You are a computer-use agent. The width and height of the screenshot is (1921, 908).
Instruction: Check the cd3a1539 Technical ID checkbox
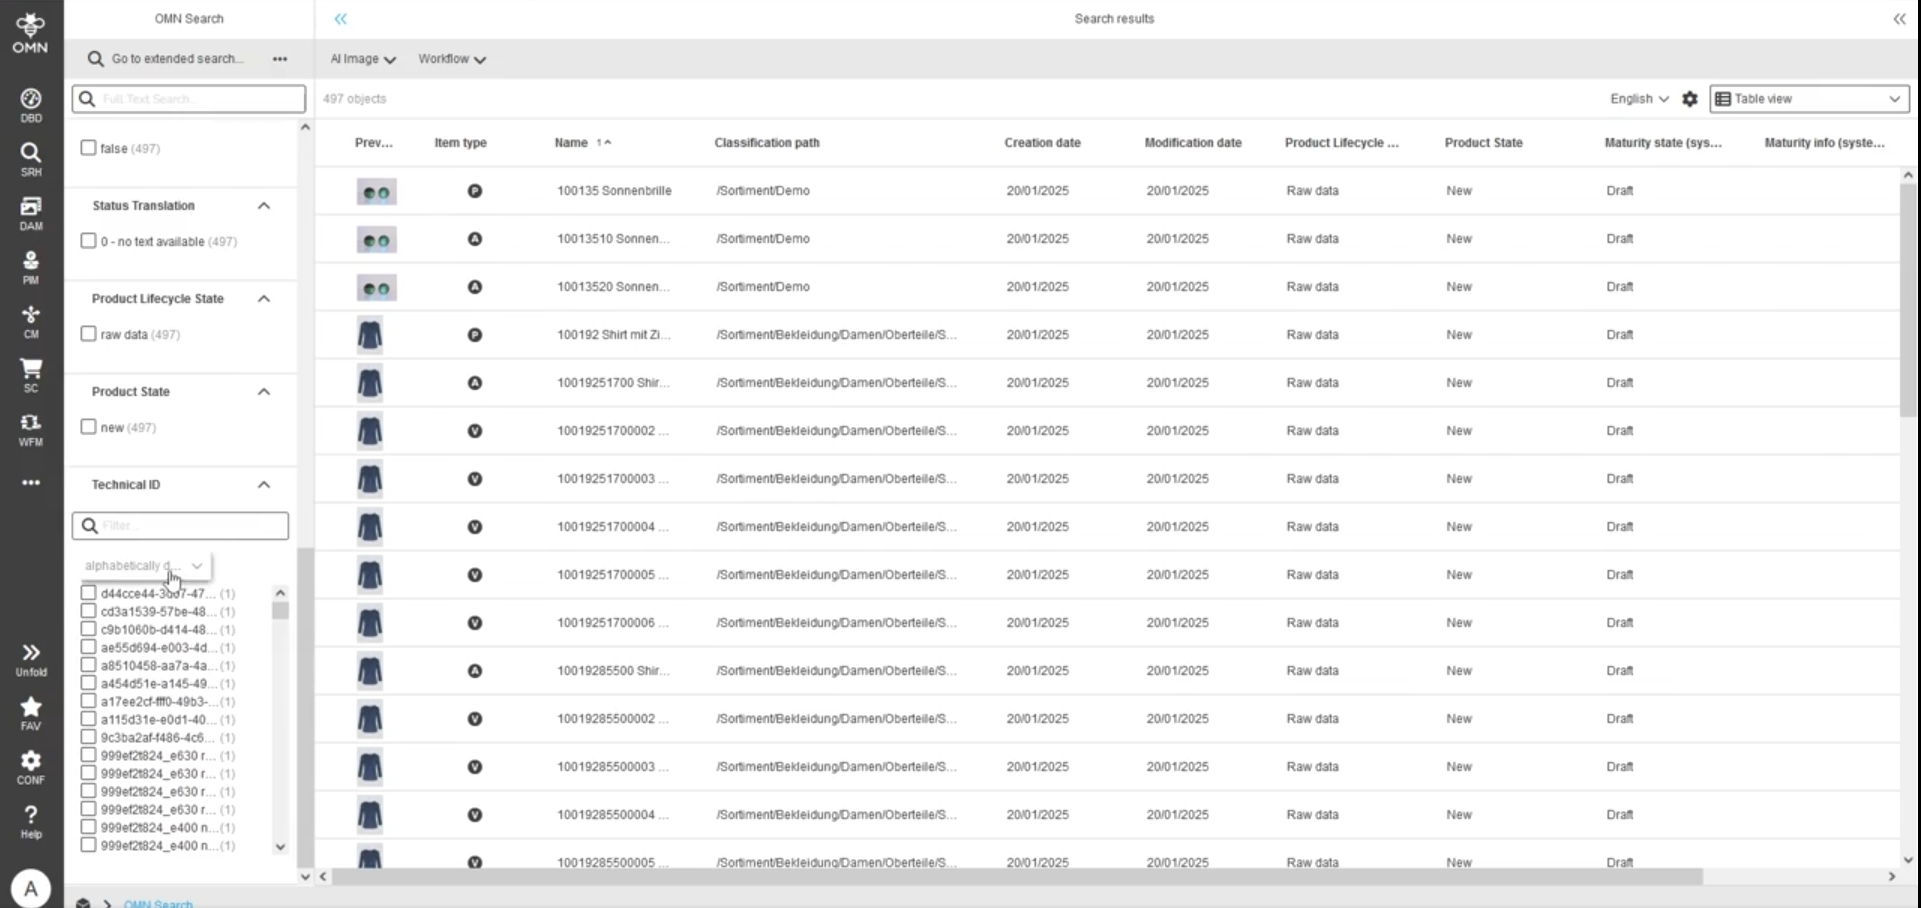tap(88, 611)
